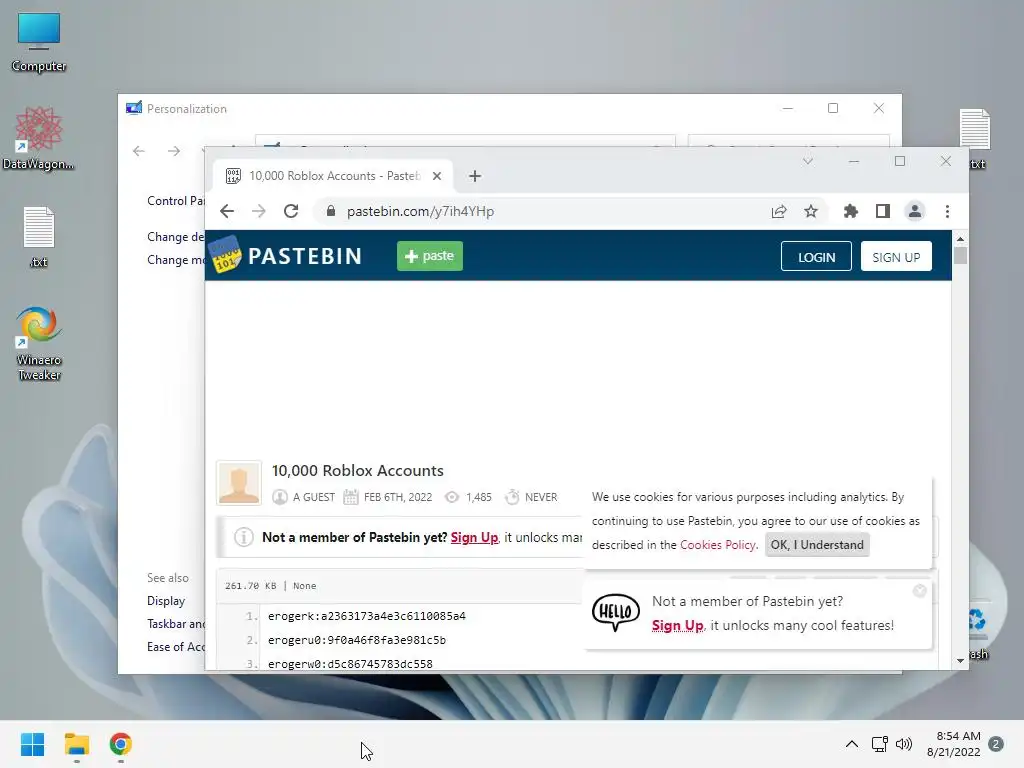Click the page scrollbar down arrow
The width and height of the screenshot is (1024, 768).
960,660
